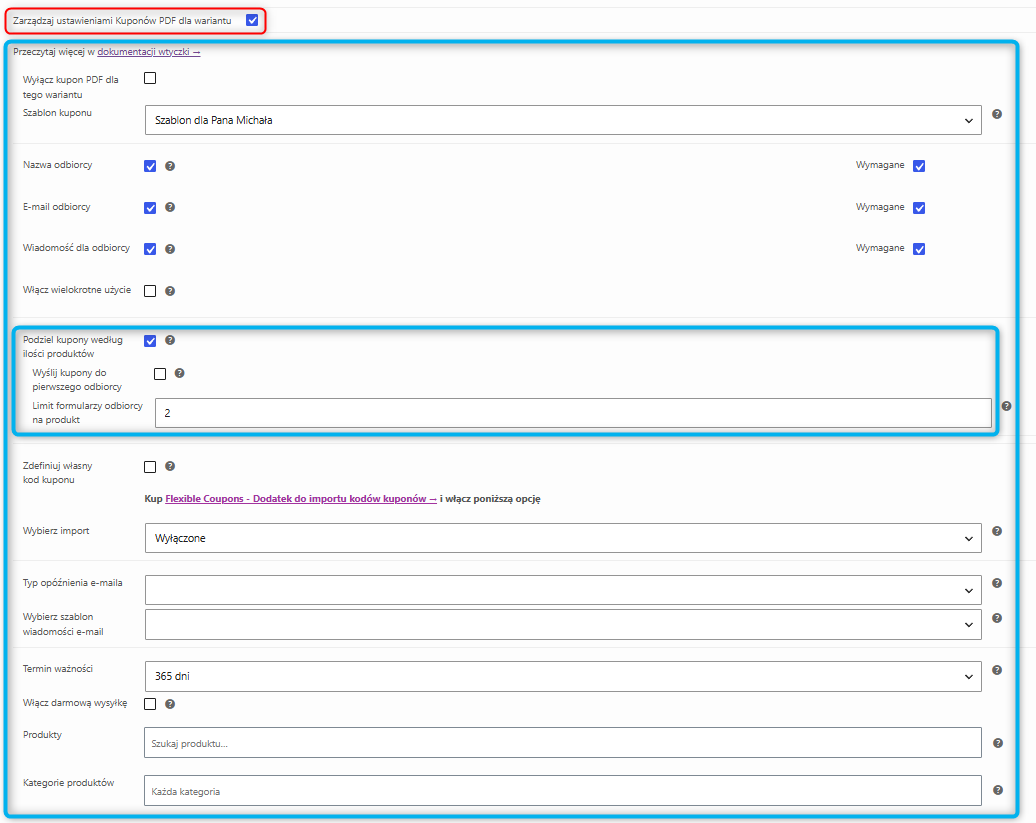
Task: Open Szablon kuponu dropdown
Action: click(563, 120)
